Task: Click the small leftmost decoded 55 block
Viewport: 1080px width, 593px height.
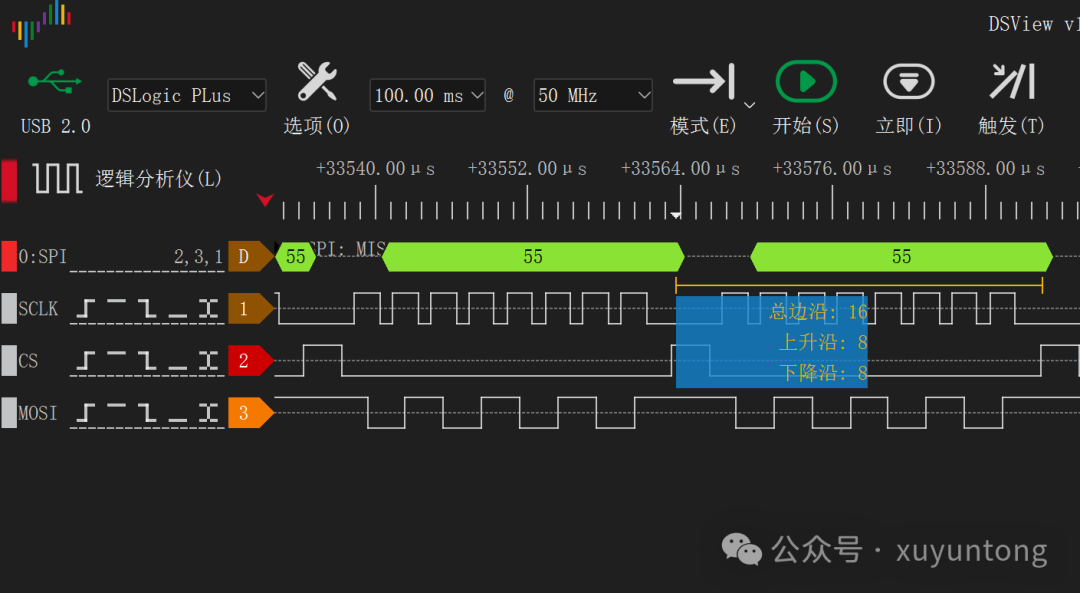Action: click(295, 257)
